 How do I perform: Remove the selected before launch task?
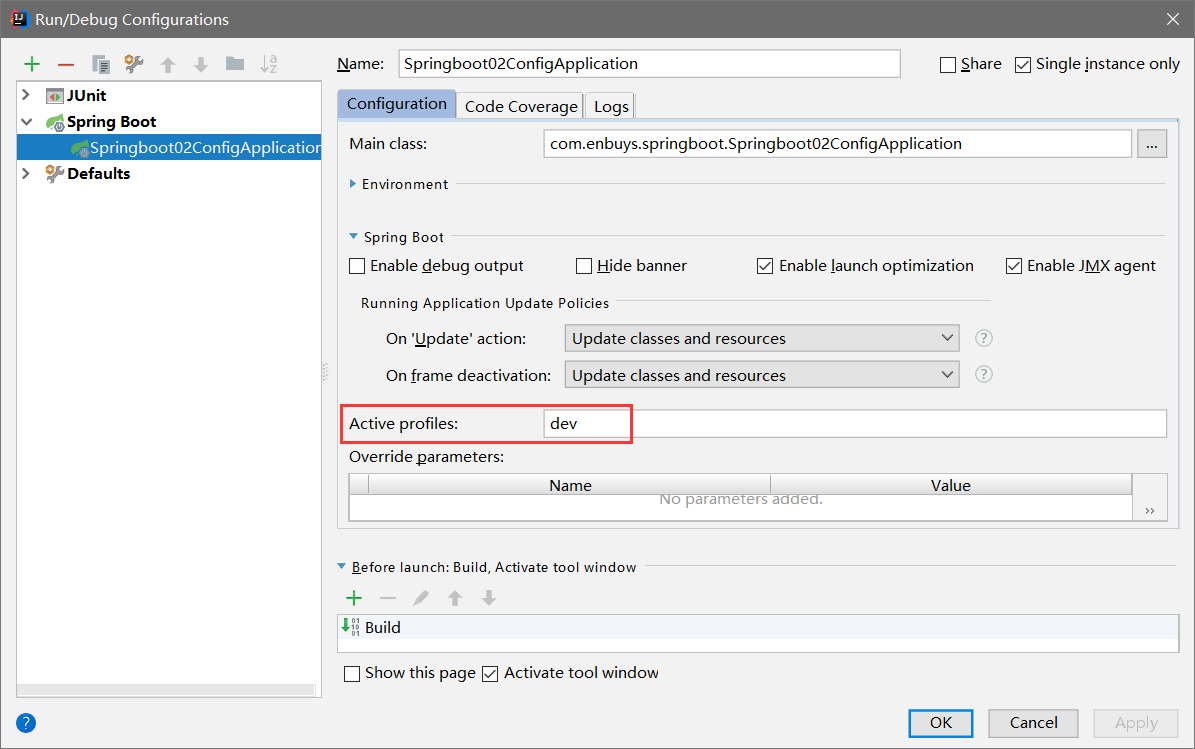(x=388, y=598)
